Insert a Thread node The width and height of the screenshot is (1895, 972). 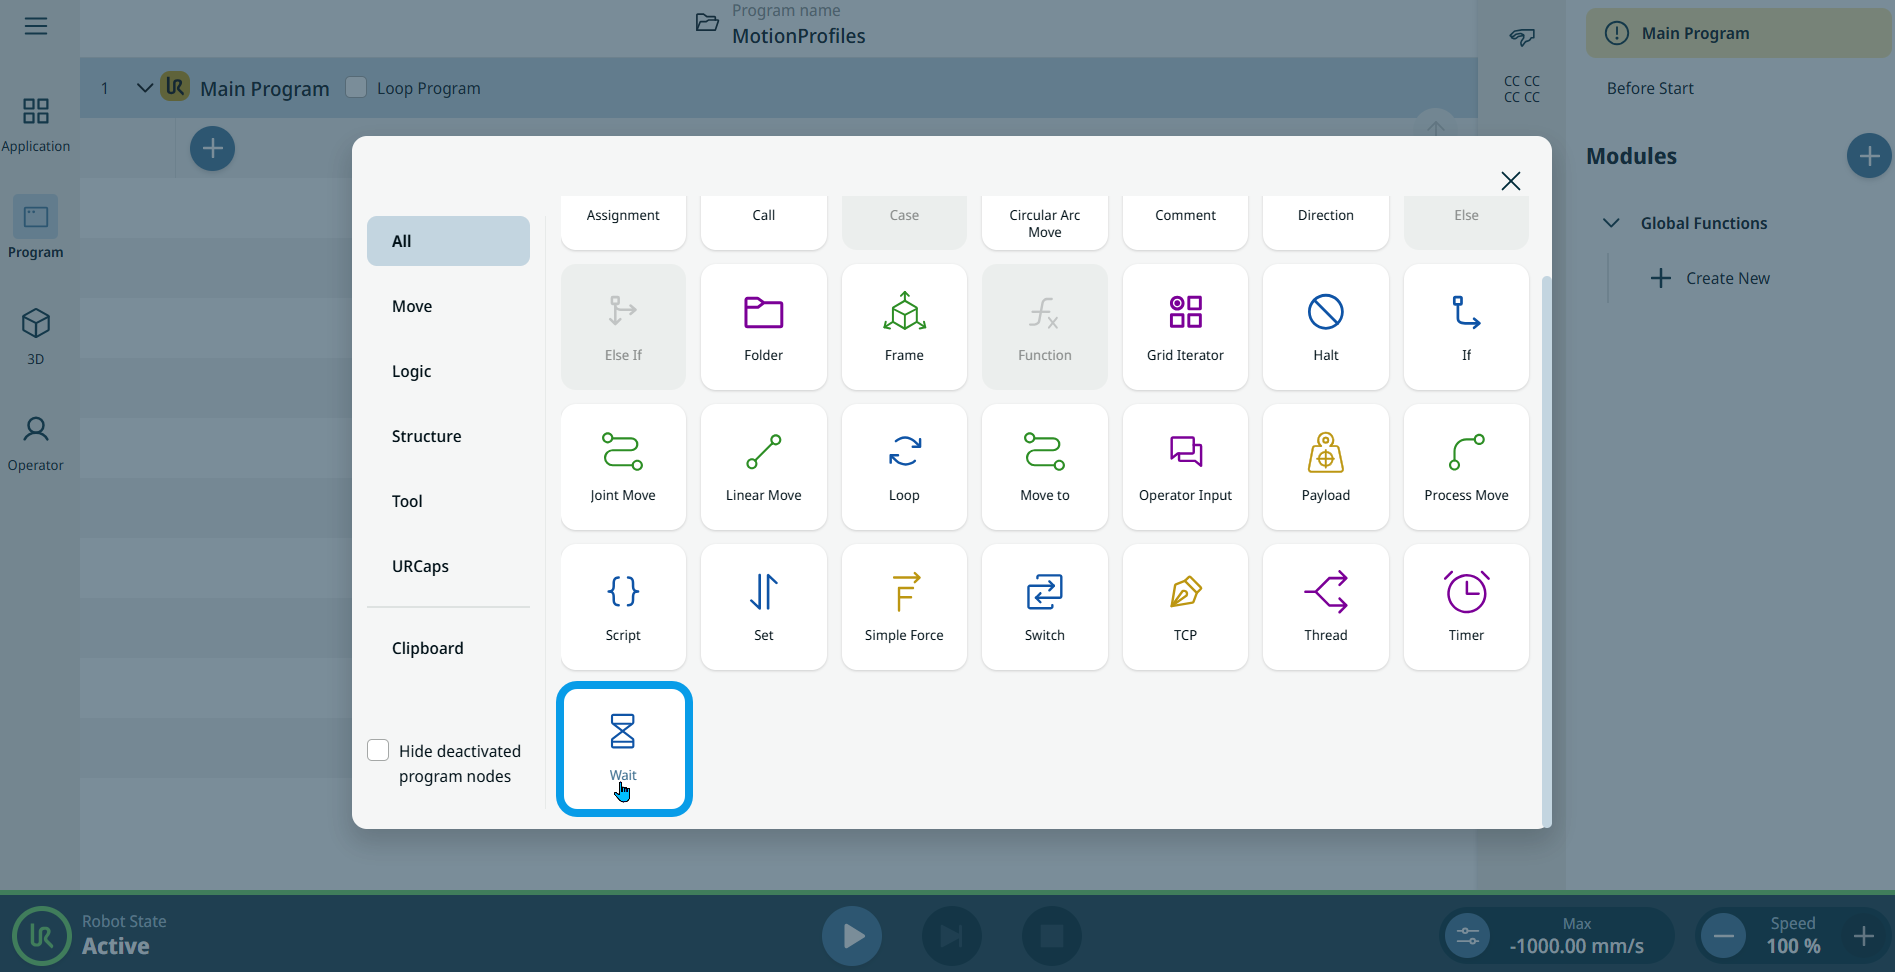tap(1325, 607)
